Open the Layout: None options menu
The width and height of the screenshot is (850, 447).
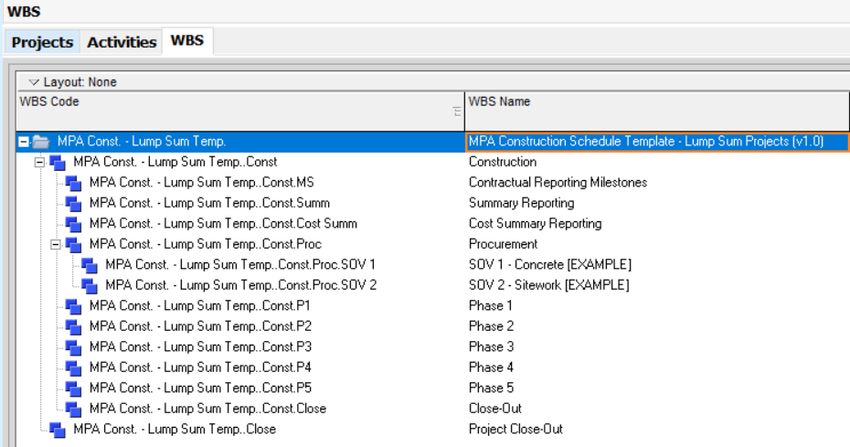(x=34, y=82)
